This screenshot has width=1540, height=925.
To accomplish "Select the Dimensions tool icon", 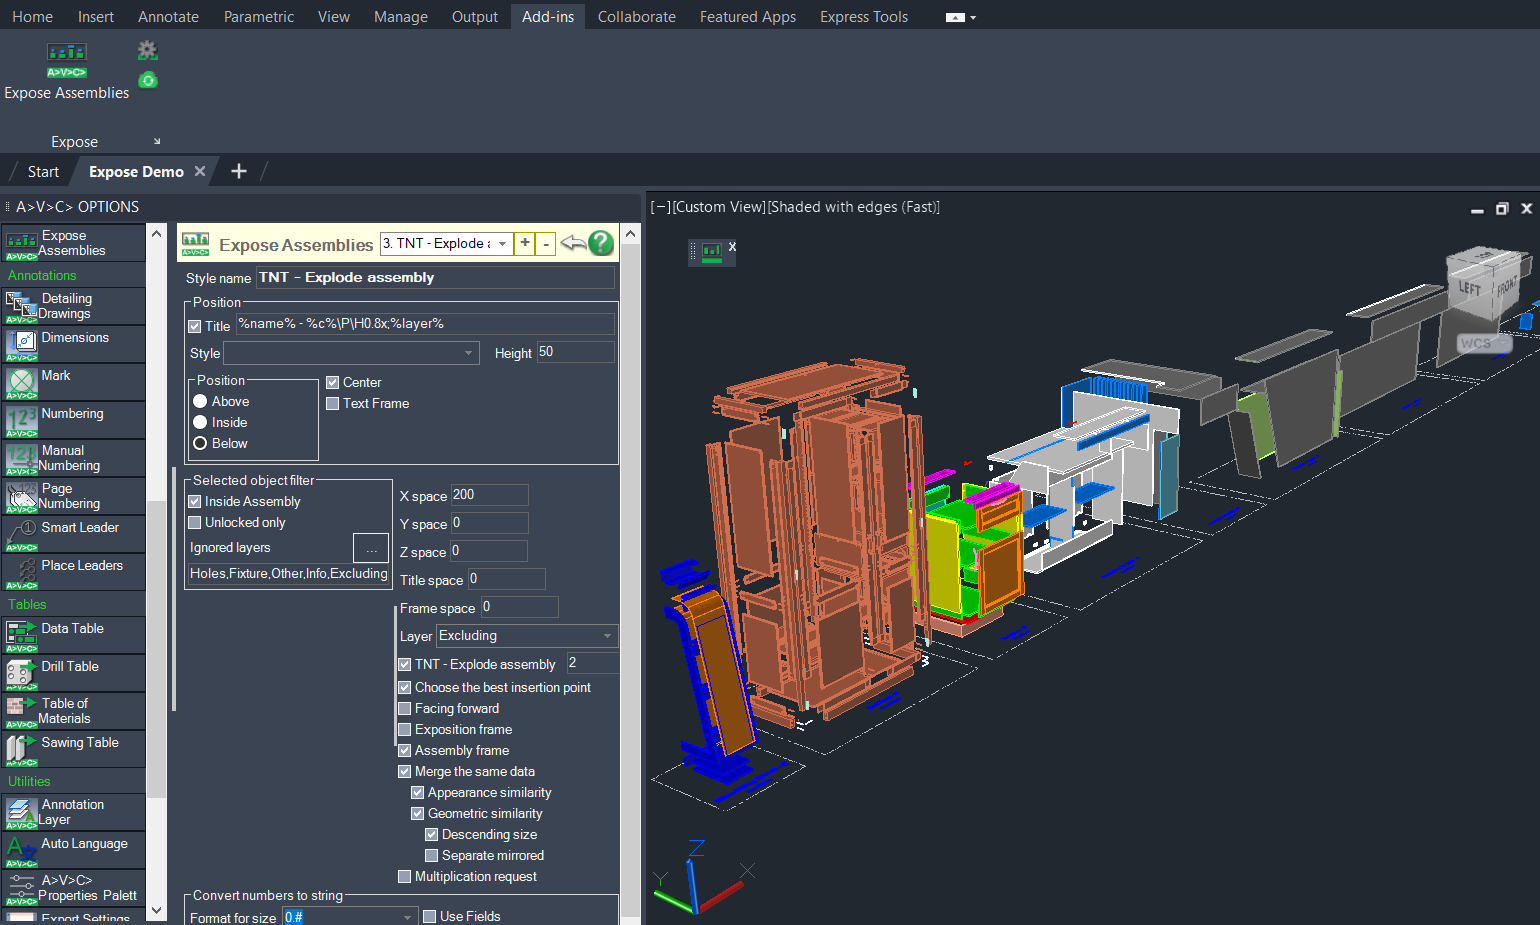I will (21, 343).
